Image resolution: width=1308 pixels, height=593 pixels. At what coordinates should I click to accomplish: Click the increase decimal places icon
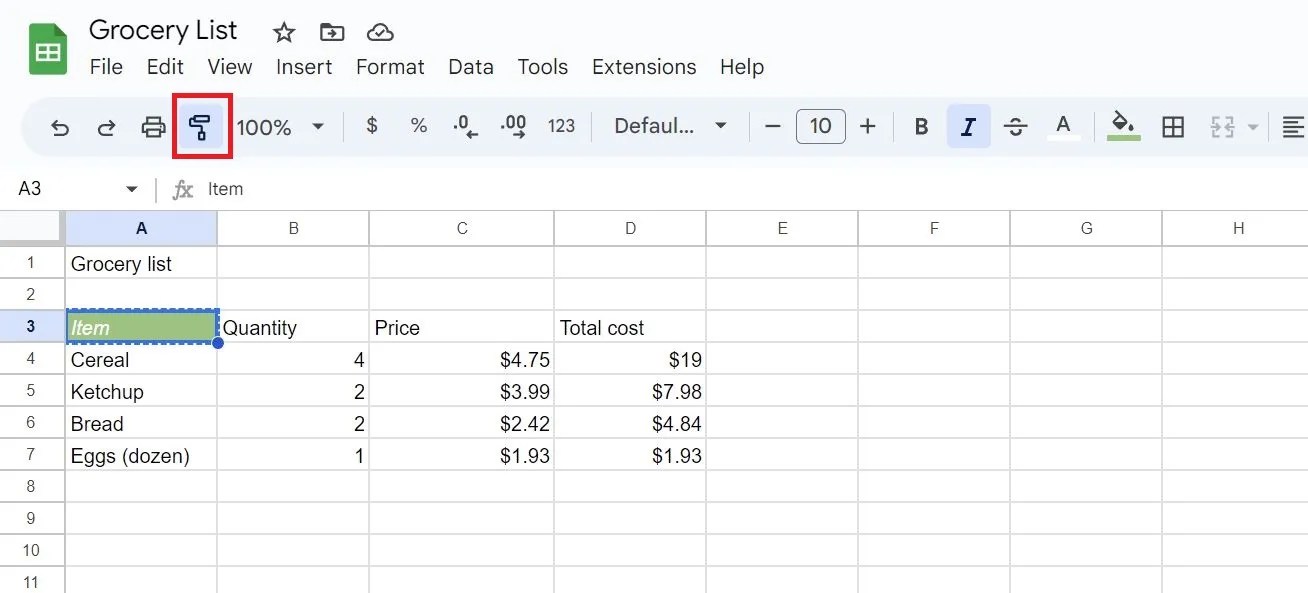(514, 126)
